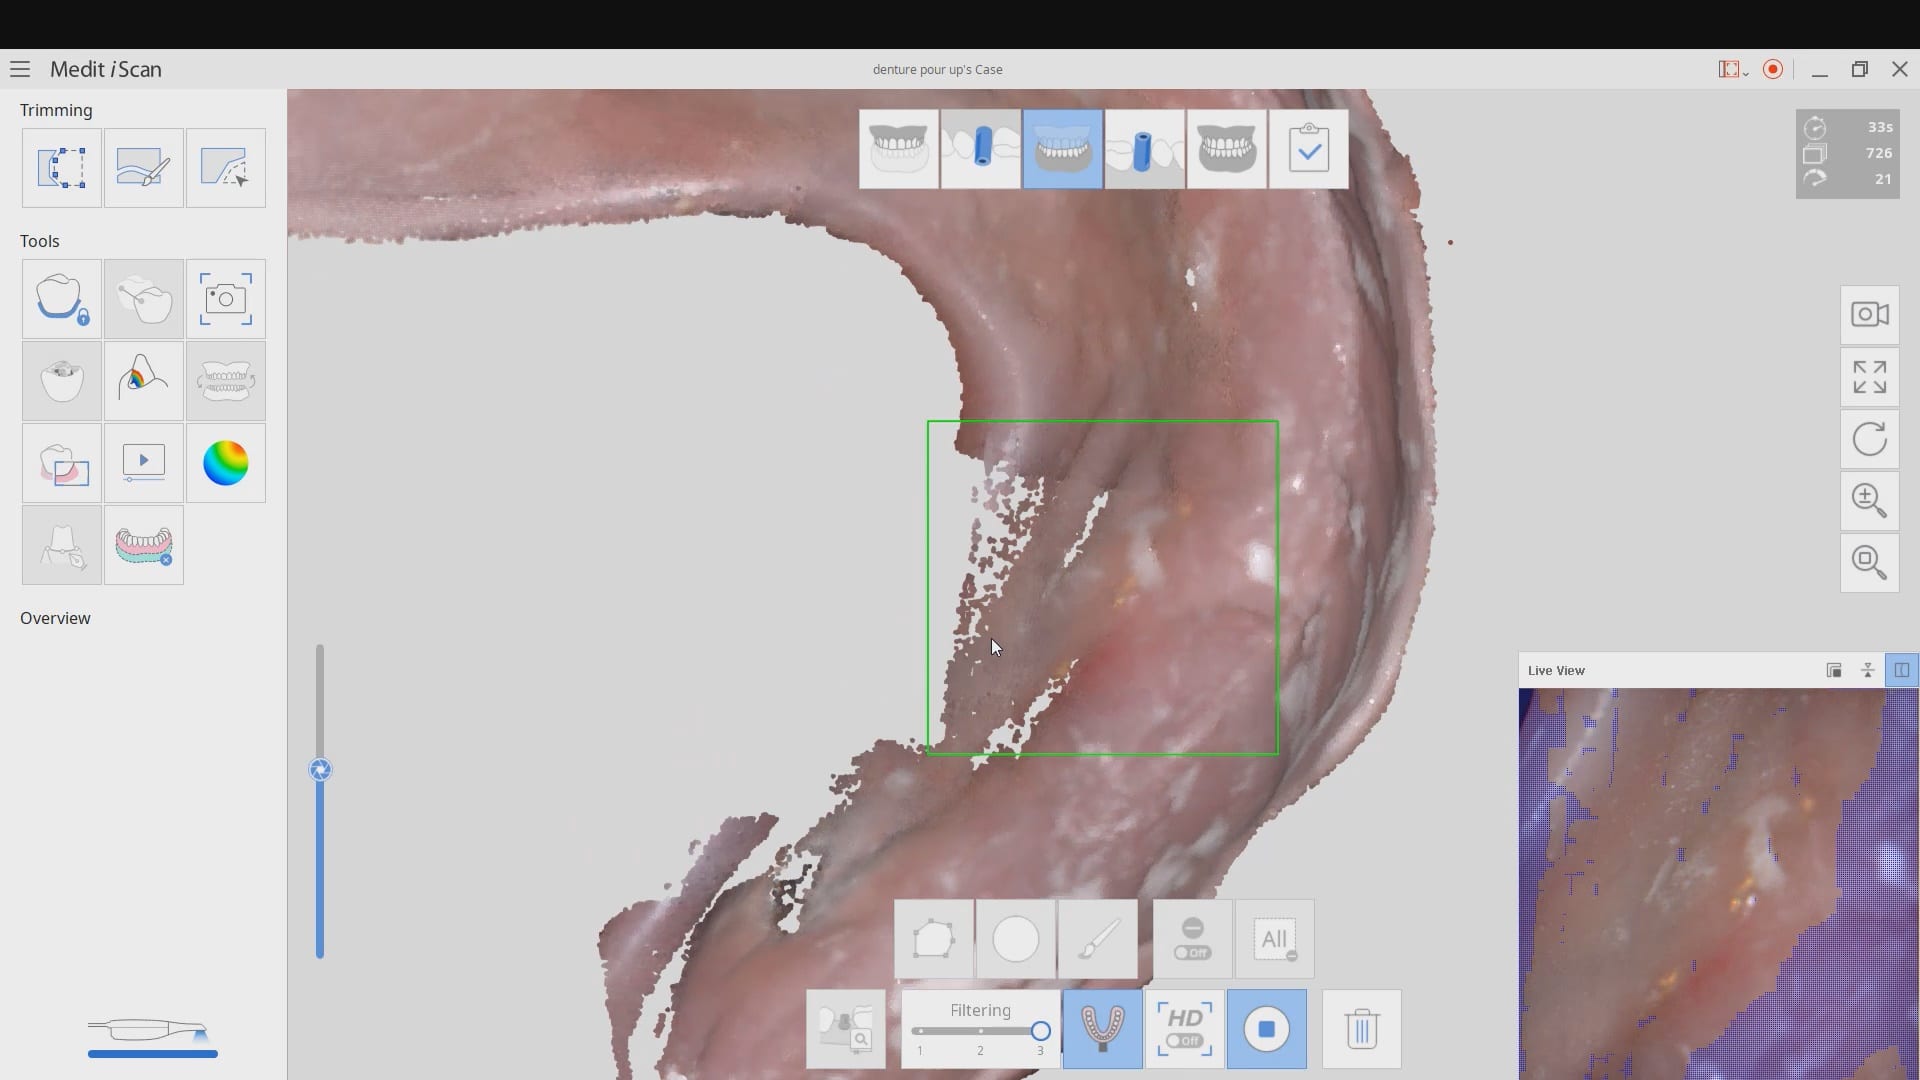Click the delete scan data trash icon
Screen dimensions: 1920x1080
(1361, 1029)
